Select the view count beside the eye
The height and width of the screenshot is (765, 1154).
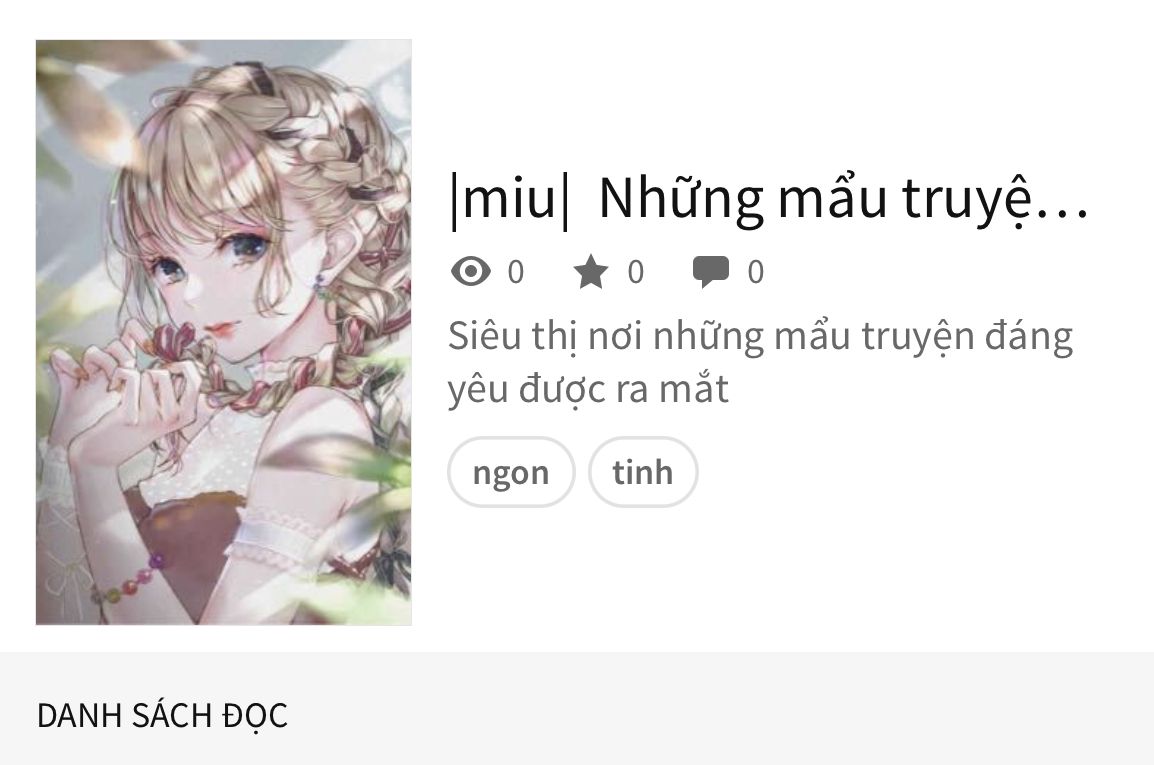click(516, 272)
